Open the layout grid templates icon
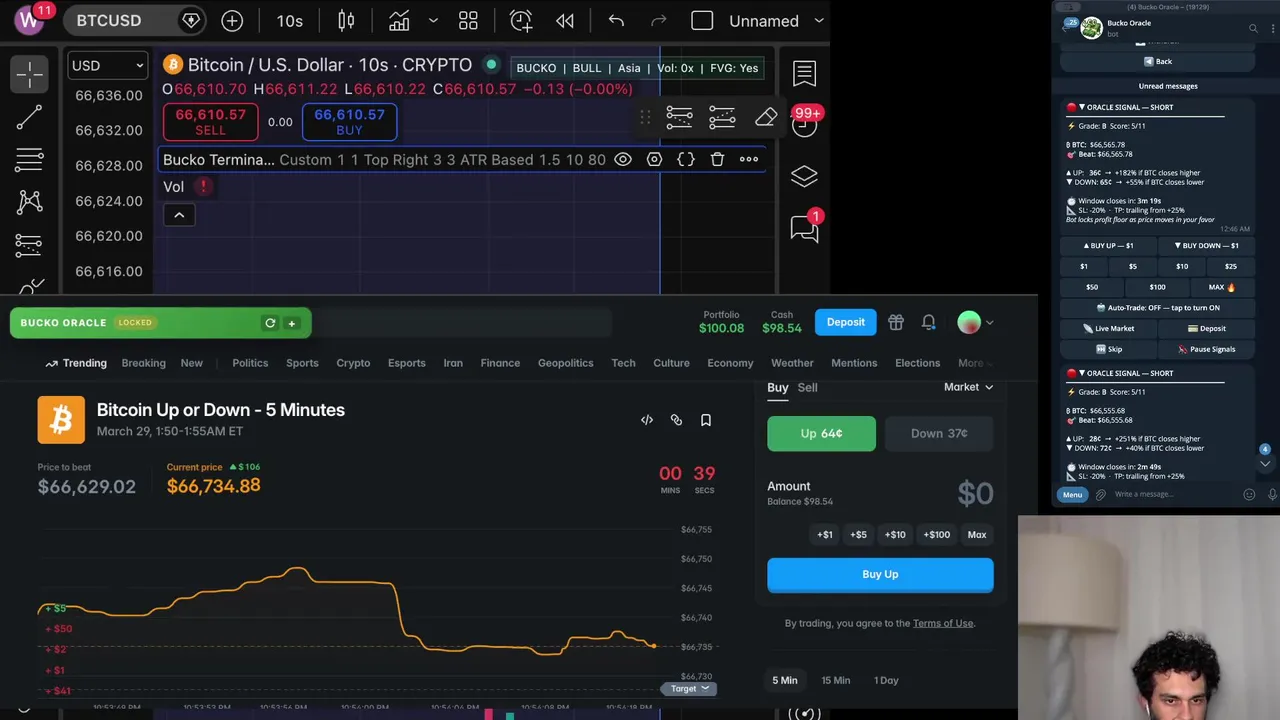1280x720 pixels. tap(468, 21)
